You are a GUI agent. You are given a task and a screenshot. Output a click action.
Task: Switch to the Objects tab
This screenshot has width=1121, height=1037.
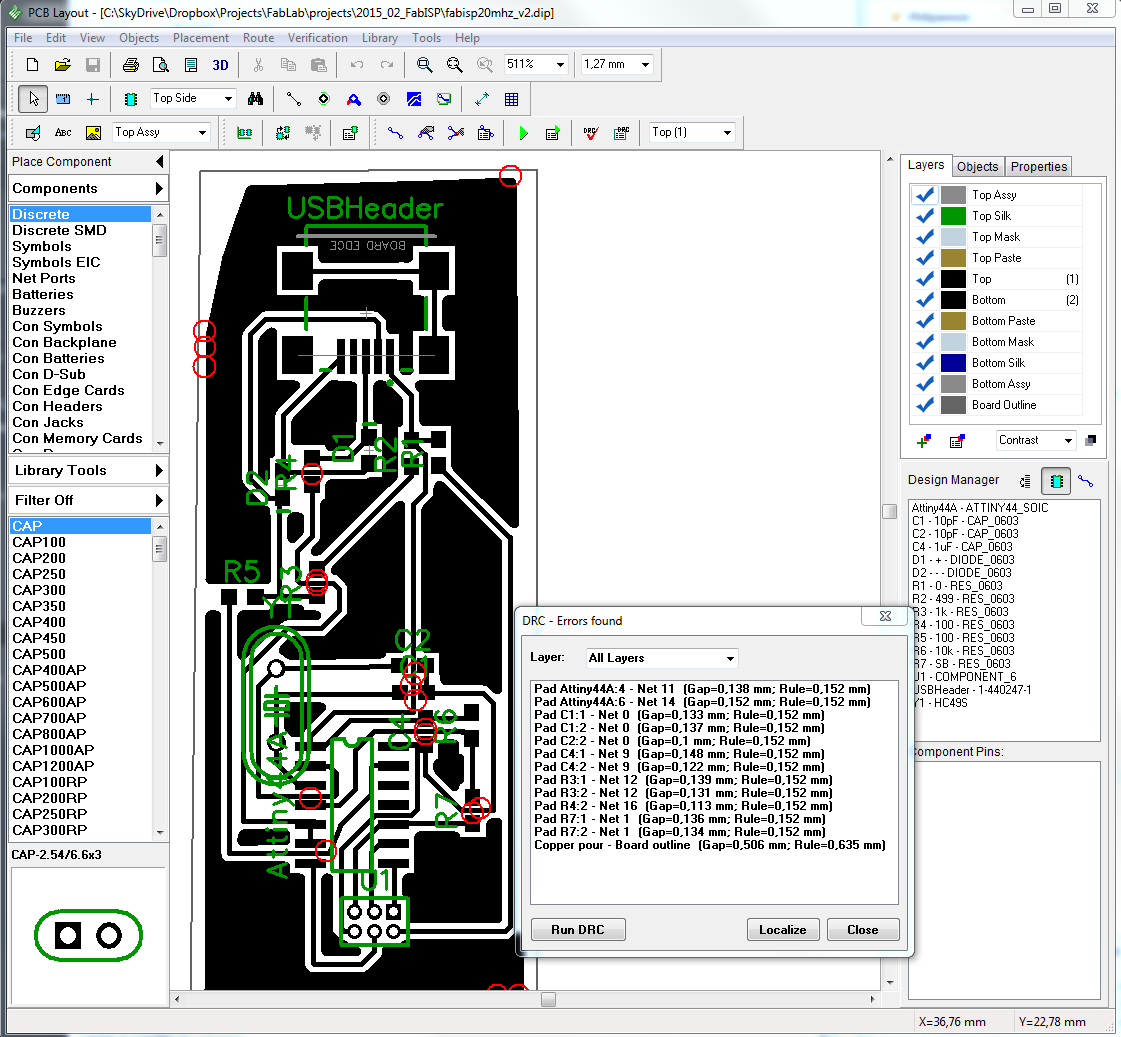977,167
